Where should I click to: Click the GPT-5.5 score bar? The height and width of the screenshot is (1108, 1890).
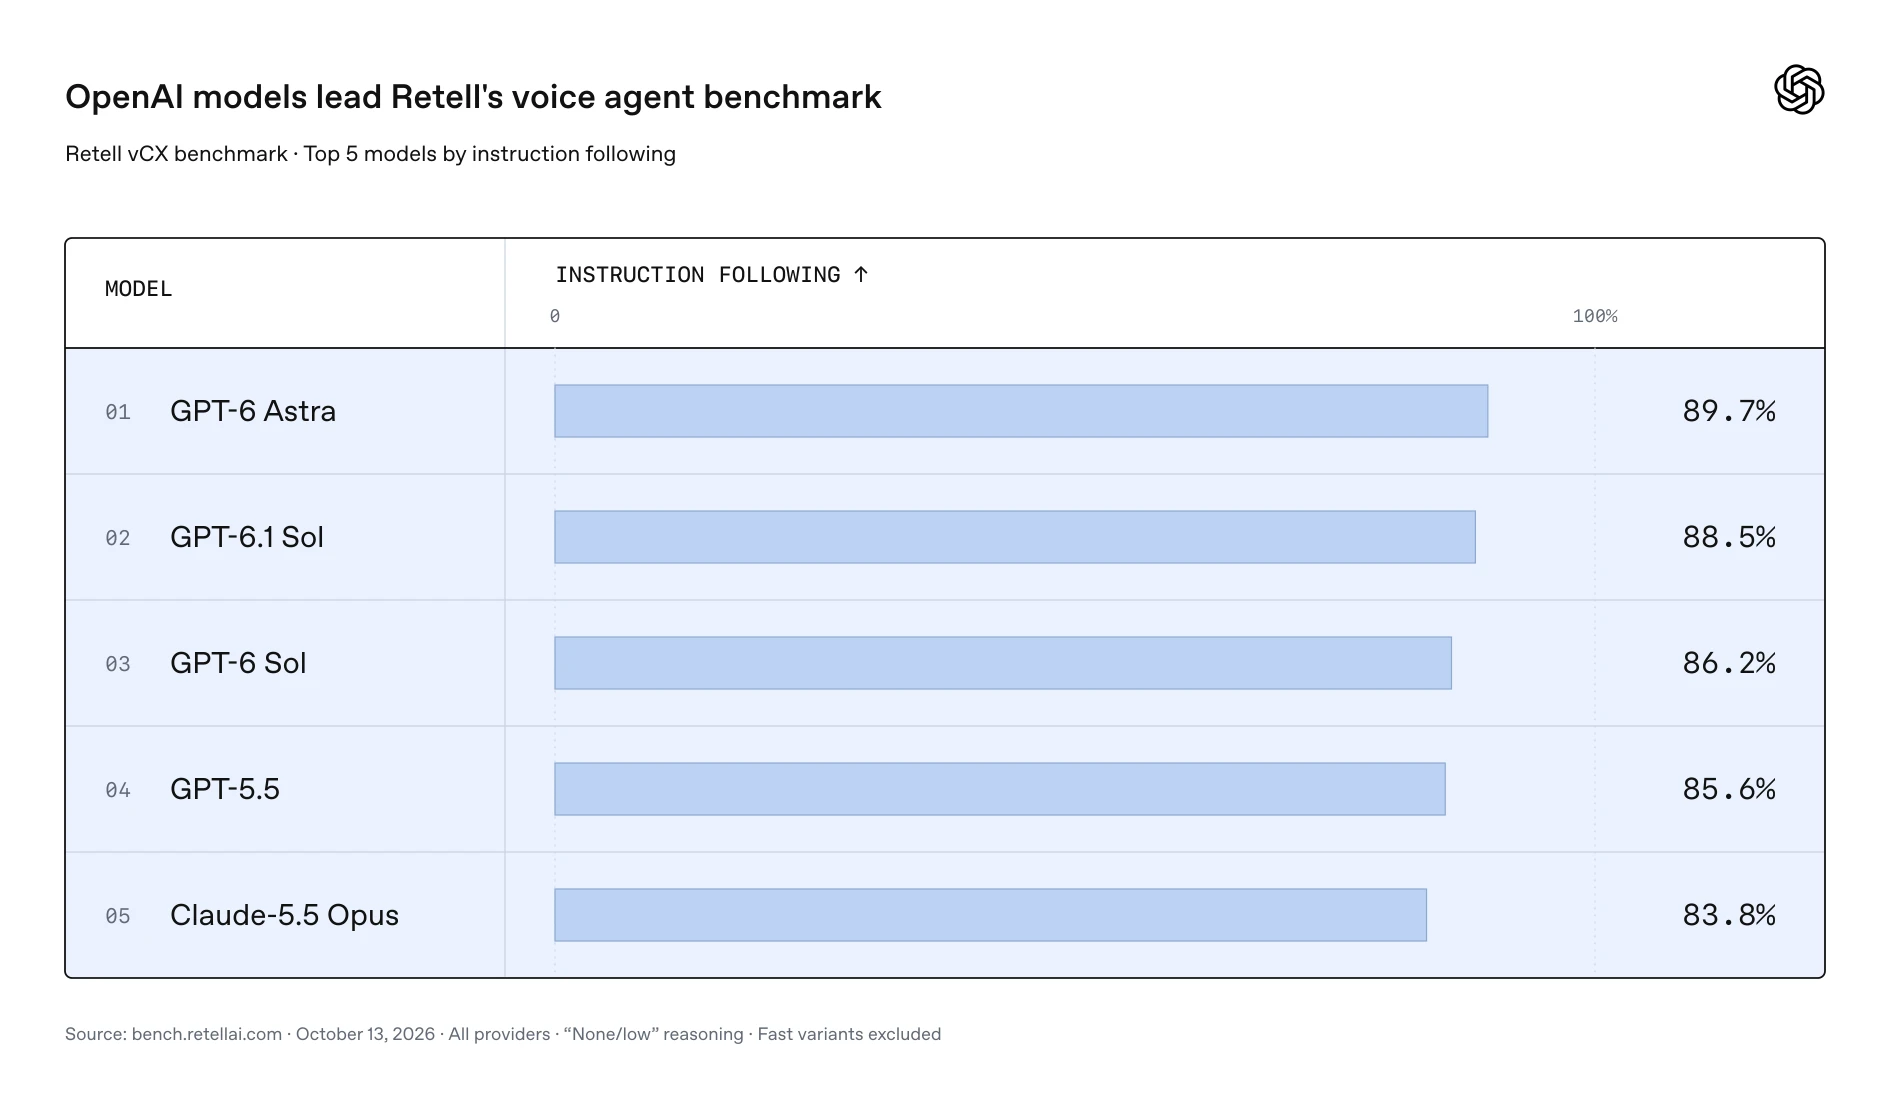(x=1000, y=789)
